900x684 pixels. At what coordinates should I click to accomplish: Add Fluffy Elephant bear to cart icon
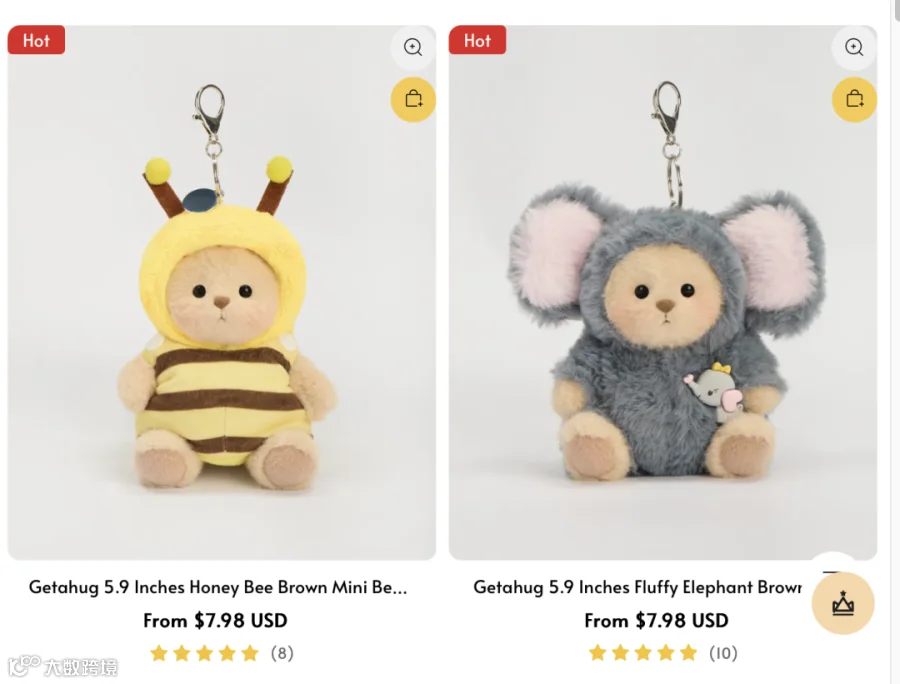click(x=855, y=99)
